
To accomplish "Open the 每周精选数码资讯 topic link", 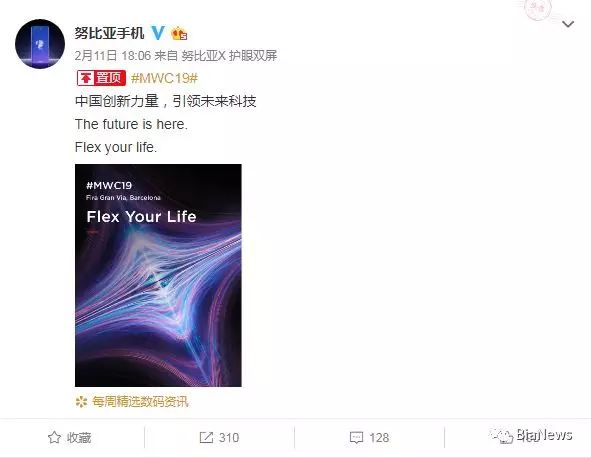I will pos(140,402).
